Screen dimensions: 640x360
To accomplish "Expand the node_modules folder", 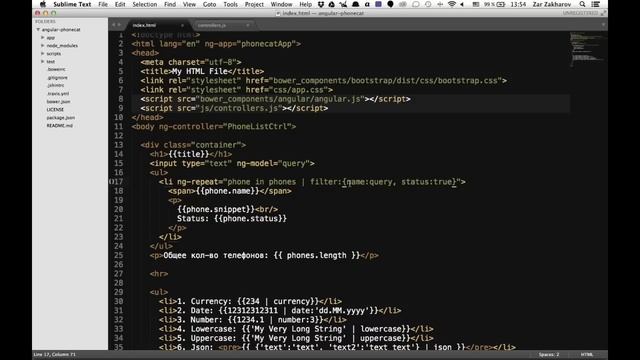I will pos(42,45).
